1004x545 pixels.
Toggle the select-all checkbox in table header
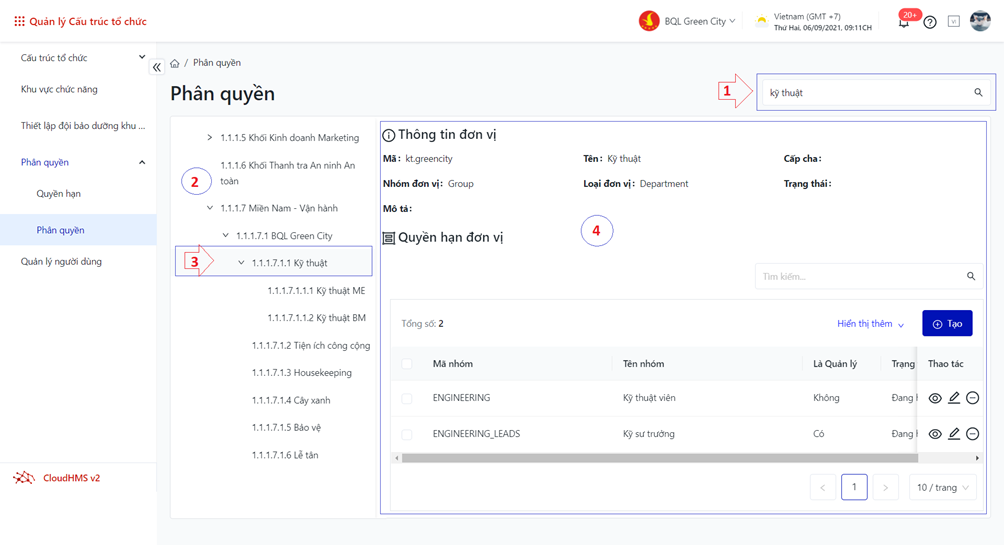407,364
